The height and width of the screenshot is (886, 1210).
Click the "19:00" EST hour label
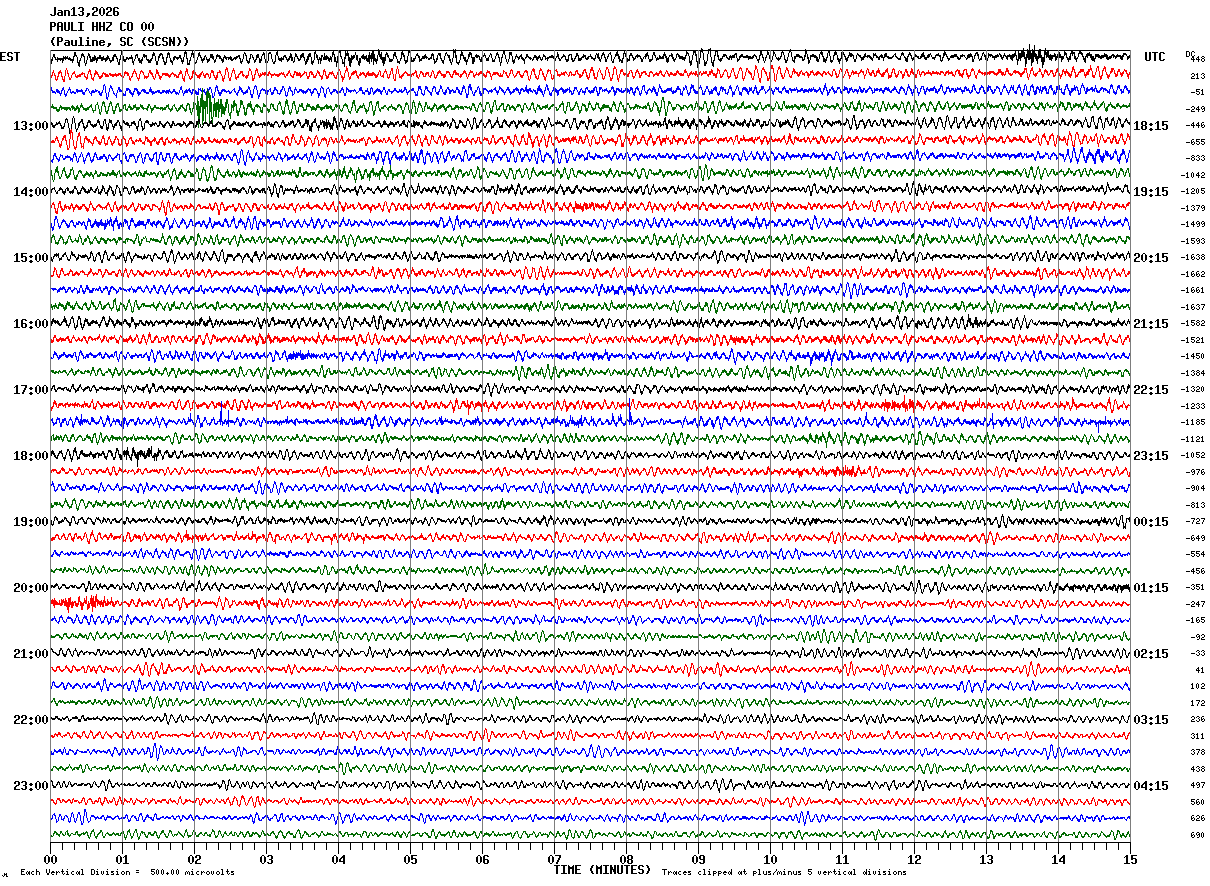click(x=31, y=522)
